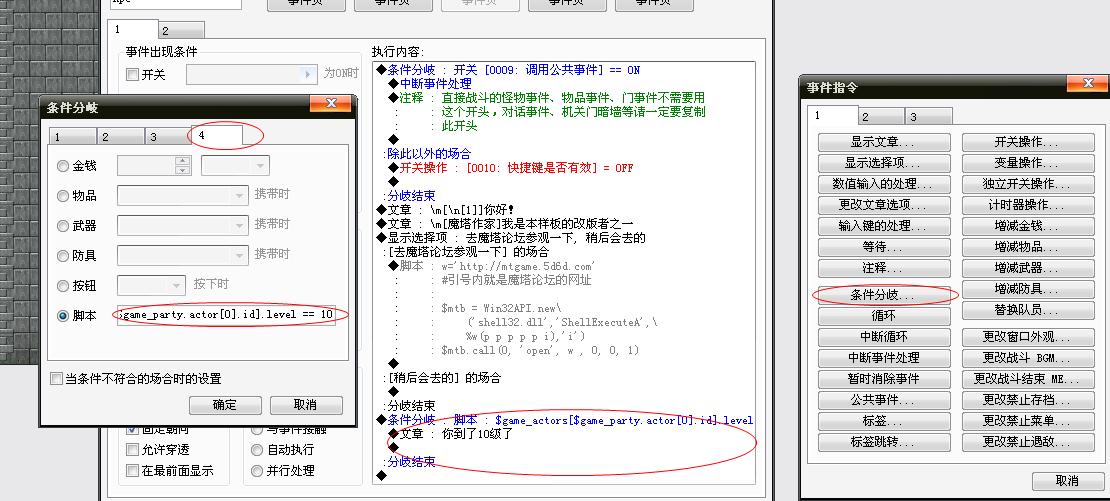Select the 金钱 radio option

pyautogui.click(x=63, y=166)
